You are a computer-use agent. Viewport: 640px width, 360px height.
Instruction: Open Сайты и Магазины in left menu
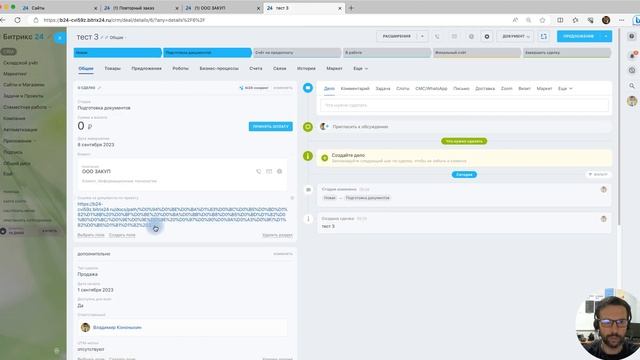pyautogui.click(x=24, y=84)
